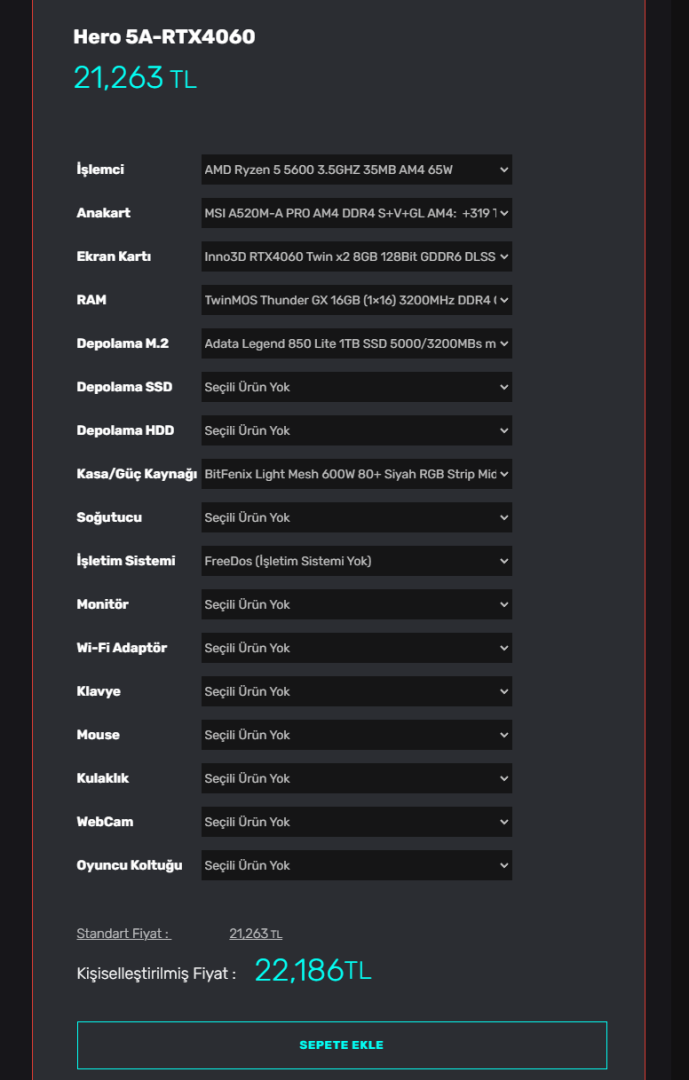Open the Oyuncu Koltuğu dropdown
The image size is (689, 1080).
click(x=356, y=866)
